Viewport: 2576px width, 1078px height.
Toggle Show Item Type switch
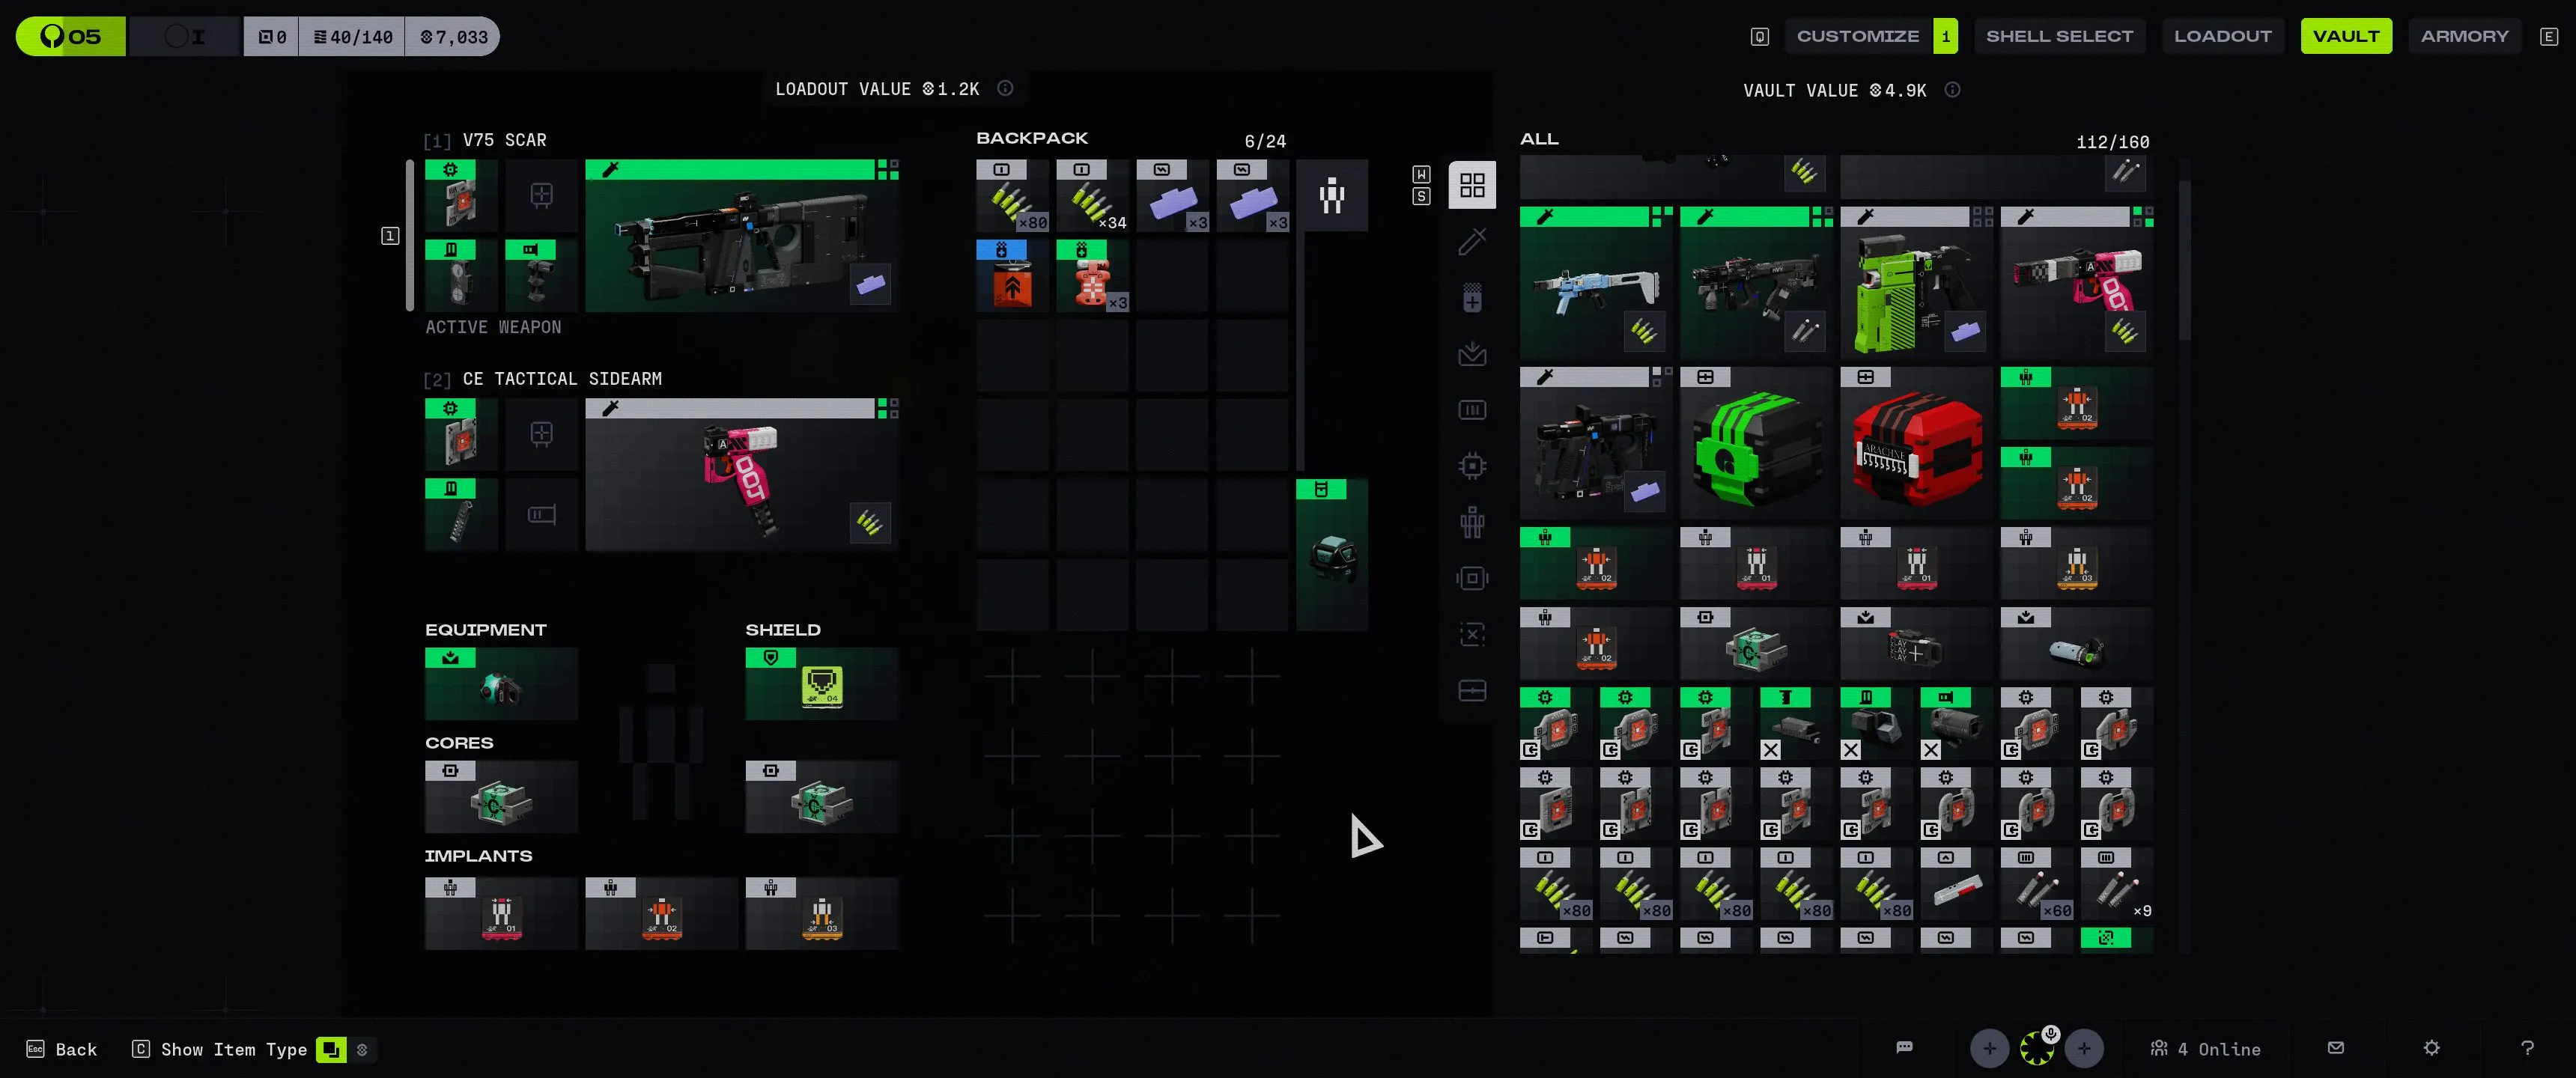330,1049
